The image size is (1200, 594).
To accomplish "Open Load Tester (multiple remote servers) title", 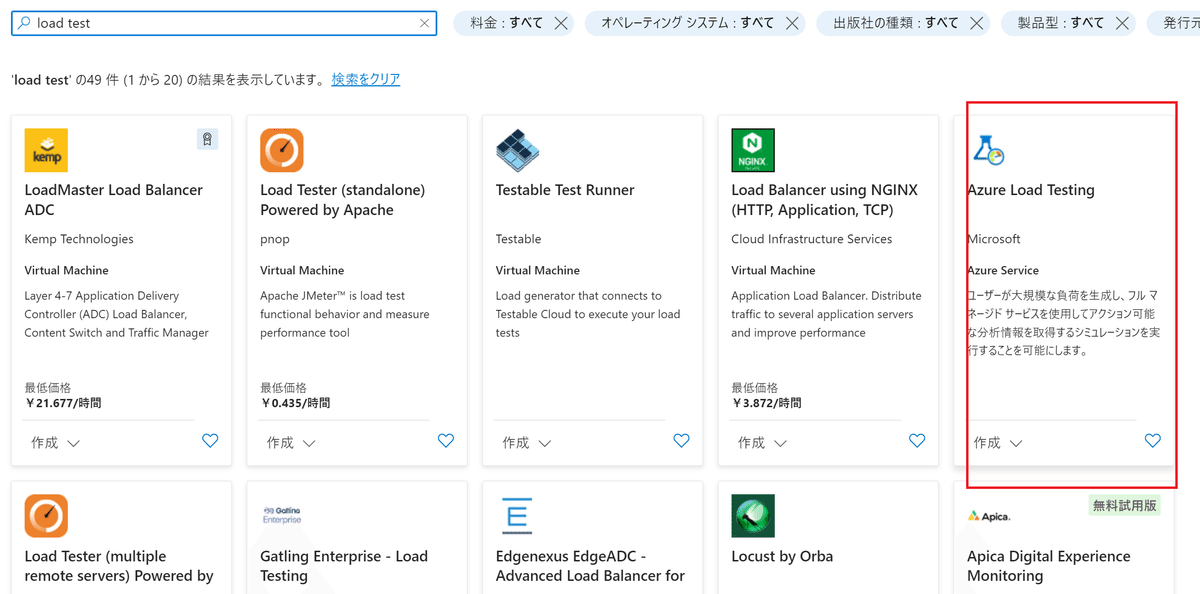I will pyautogui.click(x=119, y=566).
